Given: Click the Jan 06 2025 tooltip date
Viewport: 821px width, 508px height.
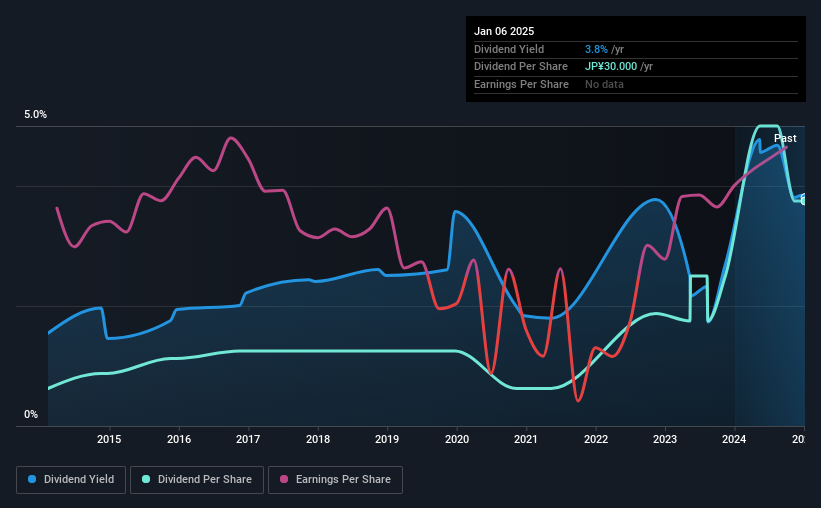Looking at the screenshot, I should (504, 31).
